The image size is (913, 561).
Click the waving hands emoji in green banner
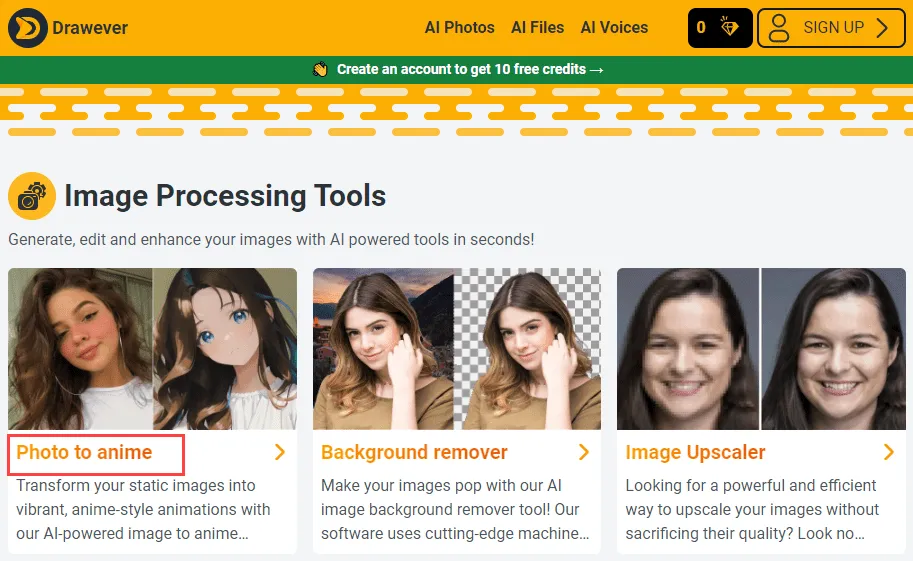tap(320, 70)
